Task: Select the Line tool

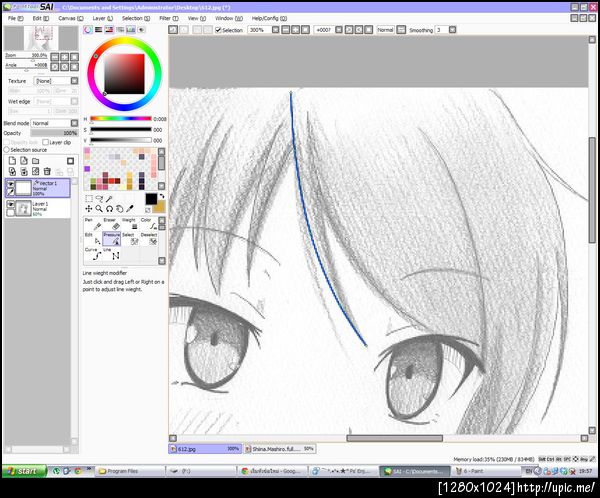Action: click(112, 254)
